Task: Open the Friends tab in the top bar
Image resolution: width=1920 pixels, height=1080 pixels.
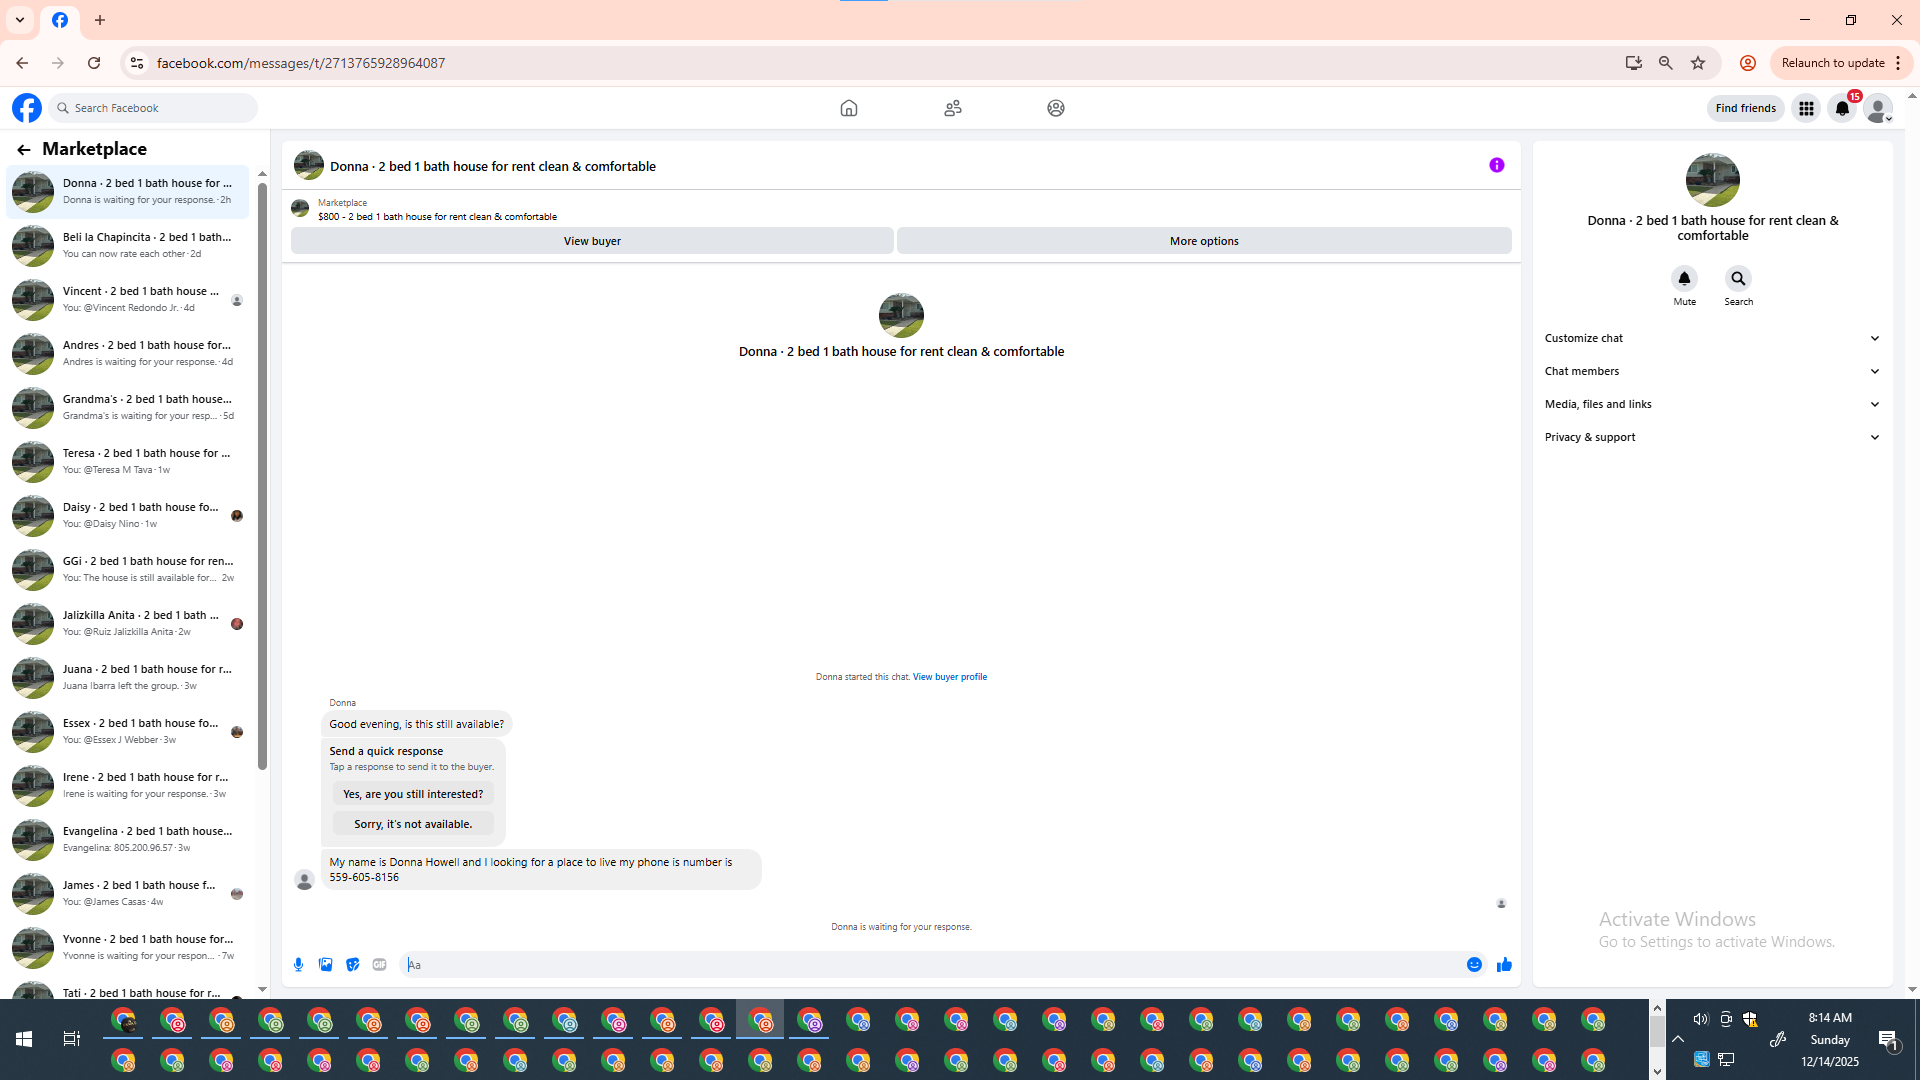Action: click(952, 108)
